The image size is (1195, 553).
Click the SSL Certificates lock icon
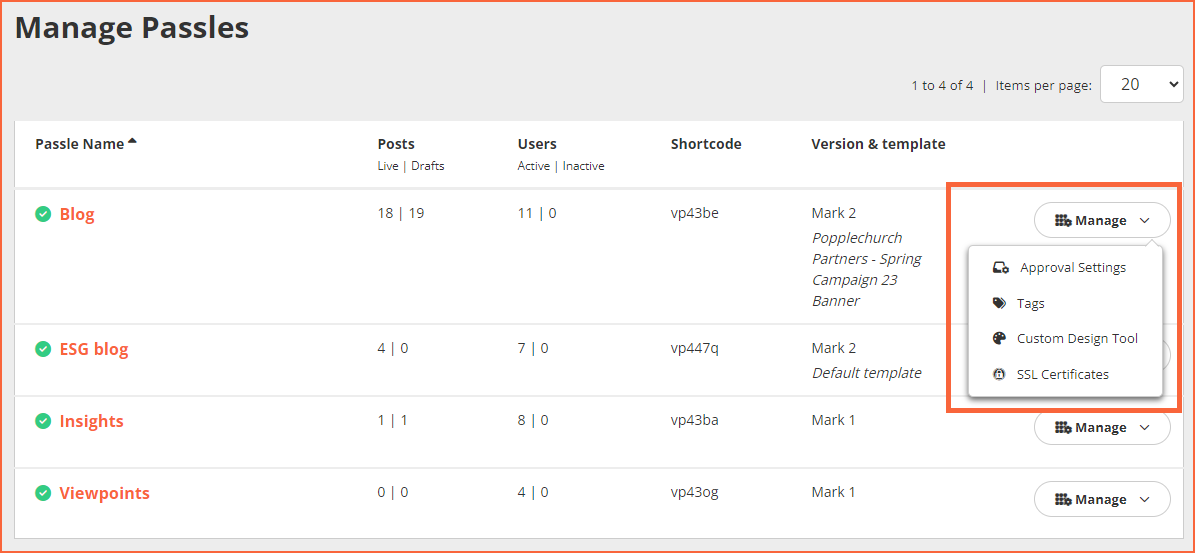[x=999, y=374]
